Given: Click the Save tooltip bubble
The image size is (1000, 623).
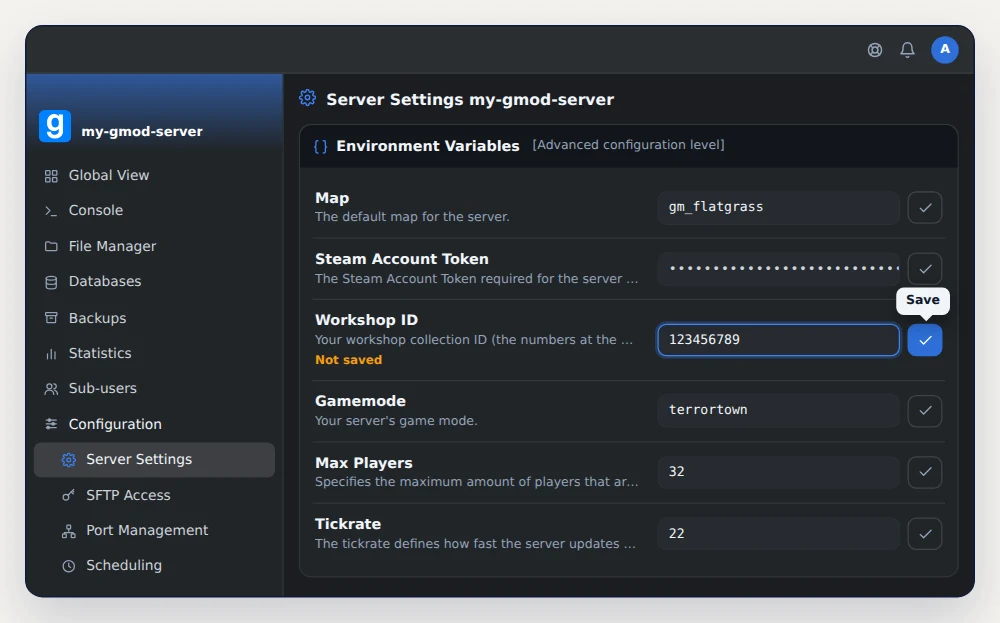Looking at the screenshot, I should (922, 300).
